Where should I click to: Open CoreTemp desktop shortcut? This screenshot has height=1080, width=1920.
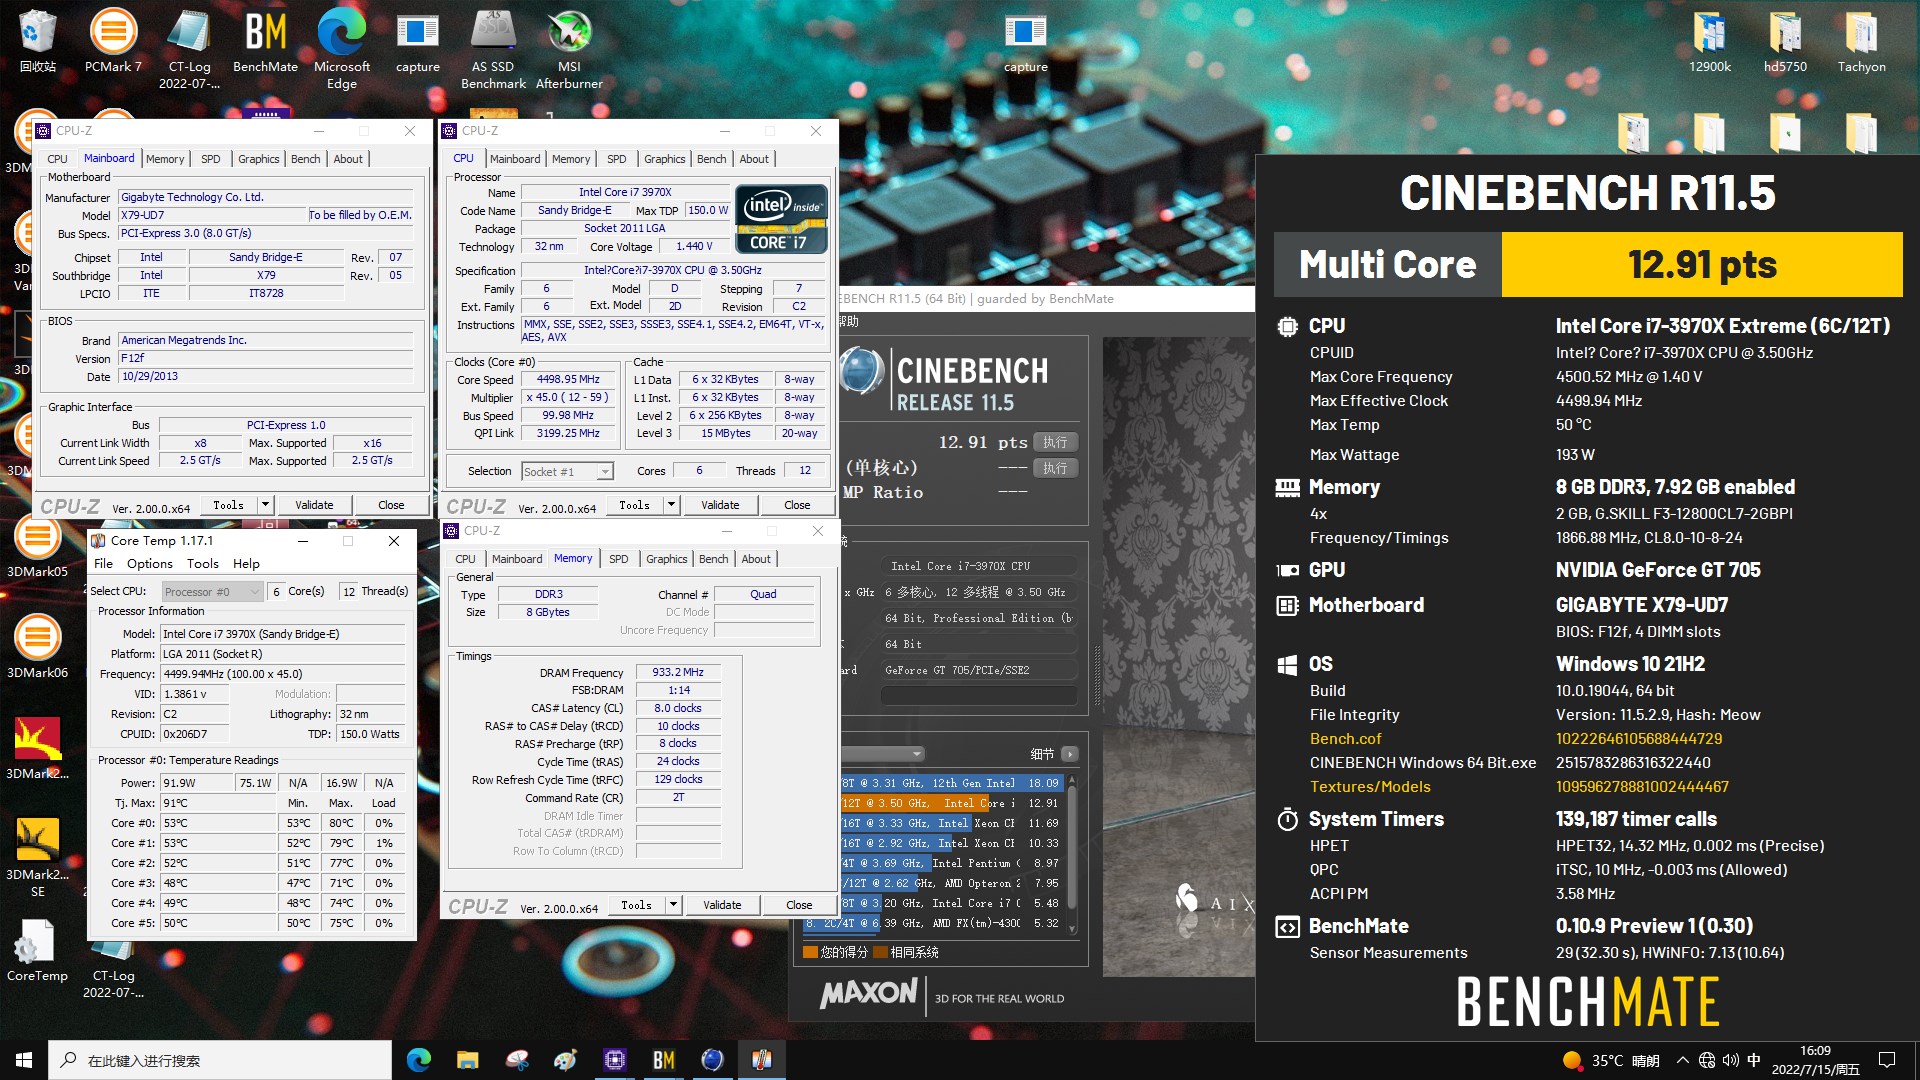click(x=37, y=950)
